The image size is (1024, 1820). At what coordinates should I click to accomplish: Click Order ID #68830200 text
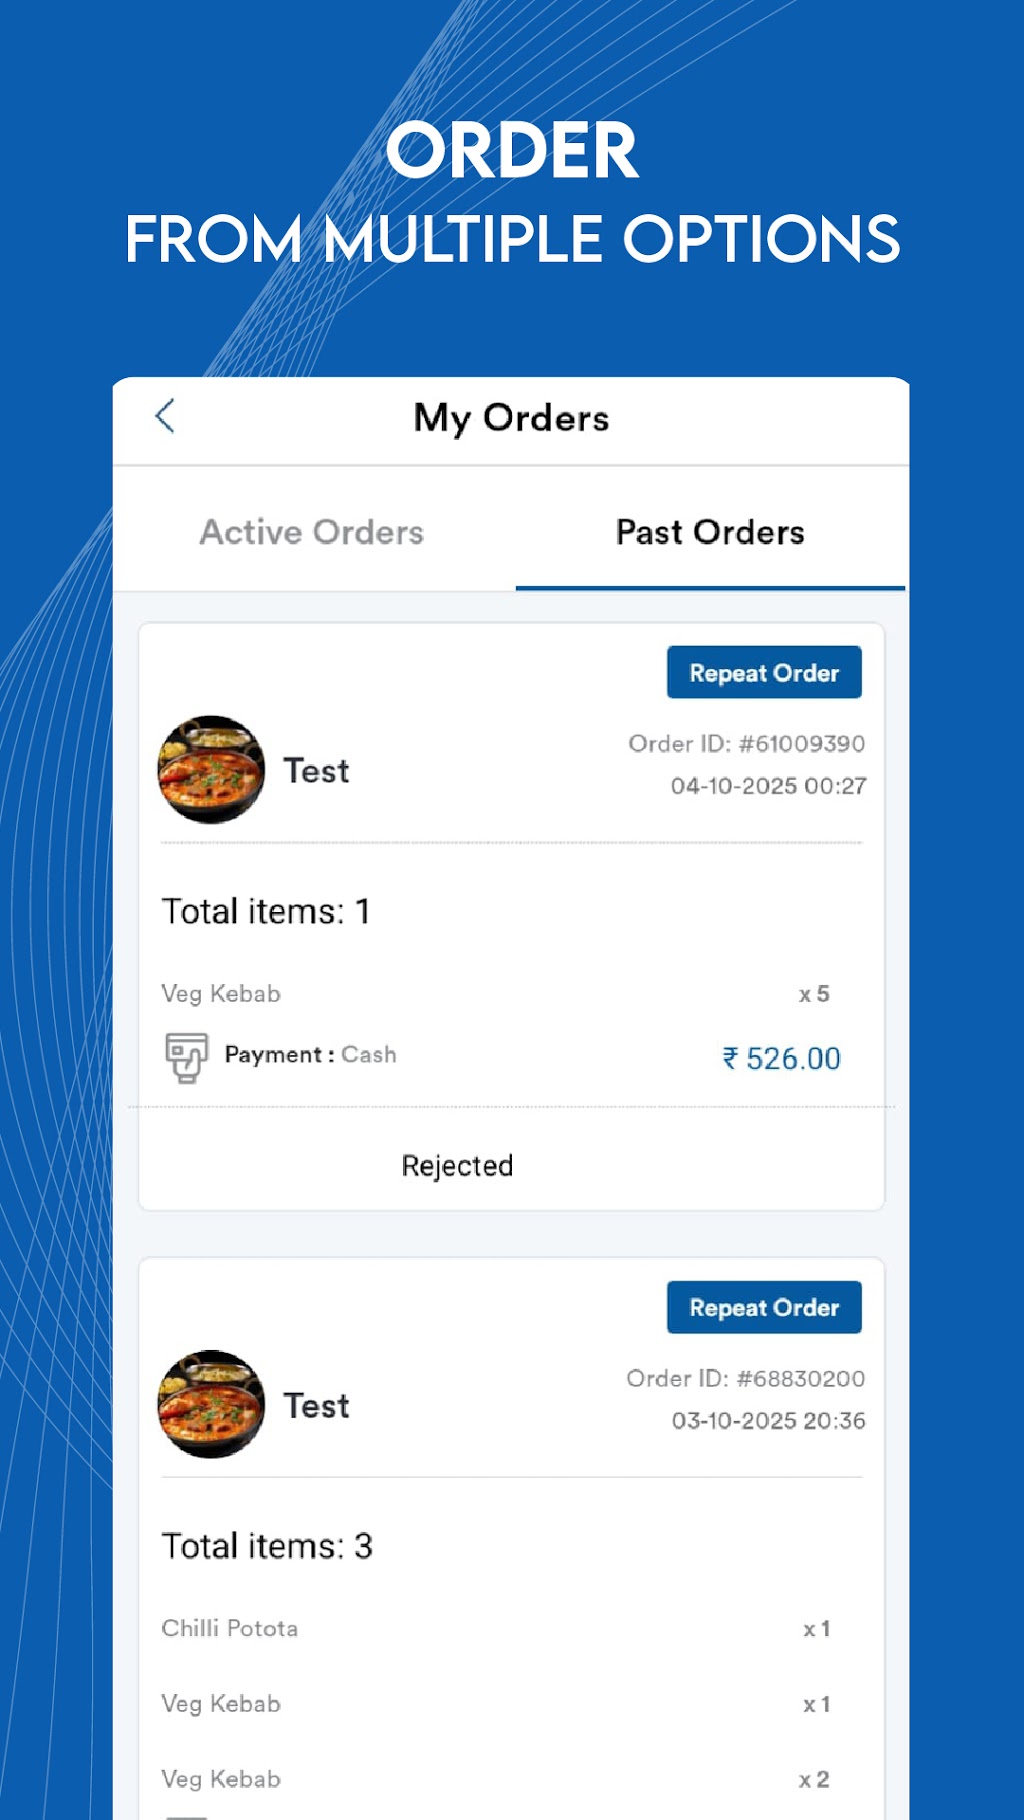click(746, 1378)
